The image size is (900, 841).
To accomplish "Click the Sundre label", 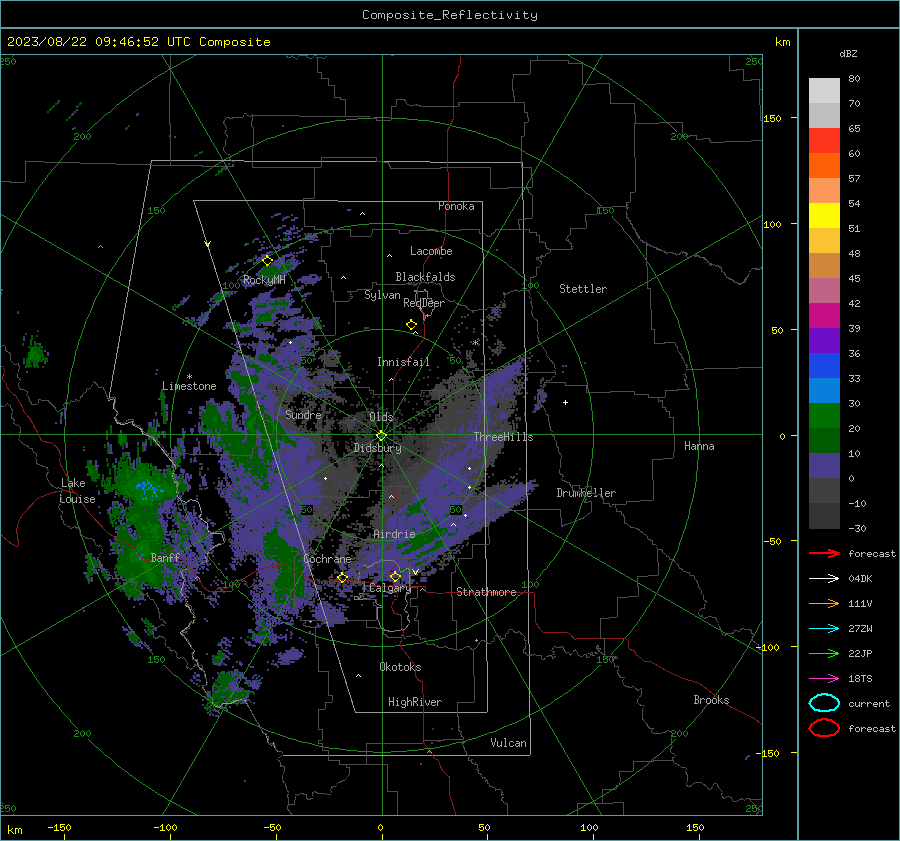I will 303,414.
